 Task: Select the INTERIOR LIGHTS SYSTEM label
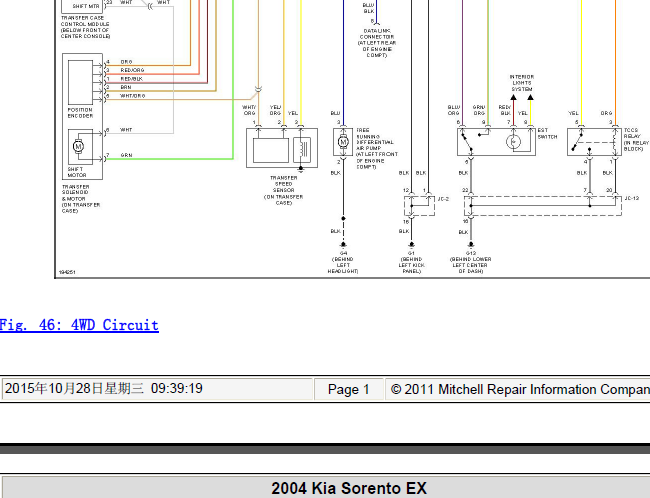pos(521,83)
